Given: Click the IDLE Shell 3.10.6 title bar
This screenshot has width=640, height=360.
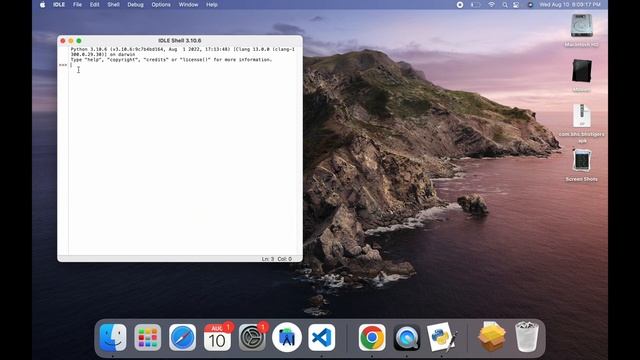Looking at the screenshot, I should (180, 40).
